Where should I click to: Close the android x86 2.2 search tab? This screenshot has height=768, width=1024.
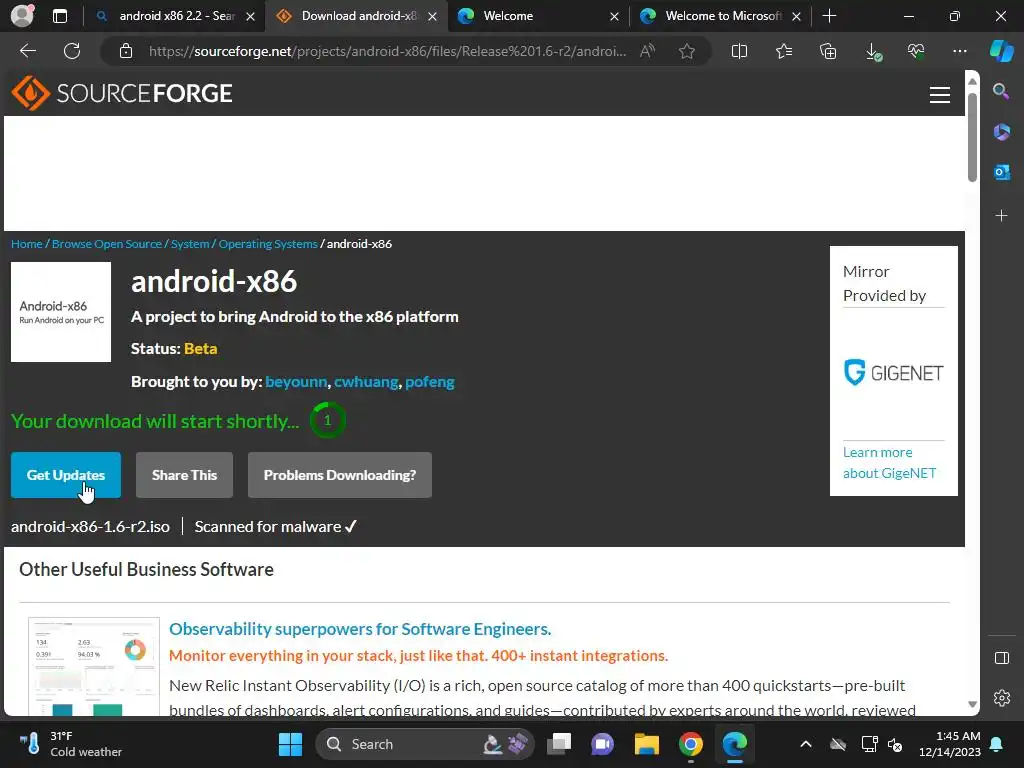pyautogui.click(x=250, y=16)
